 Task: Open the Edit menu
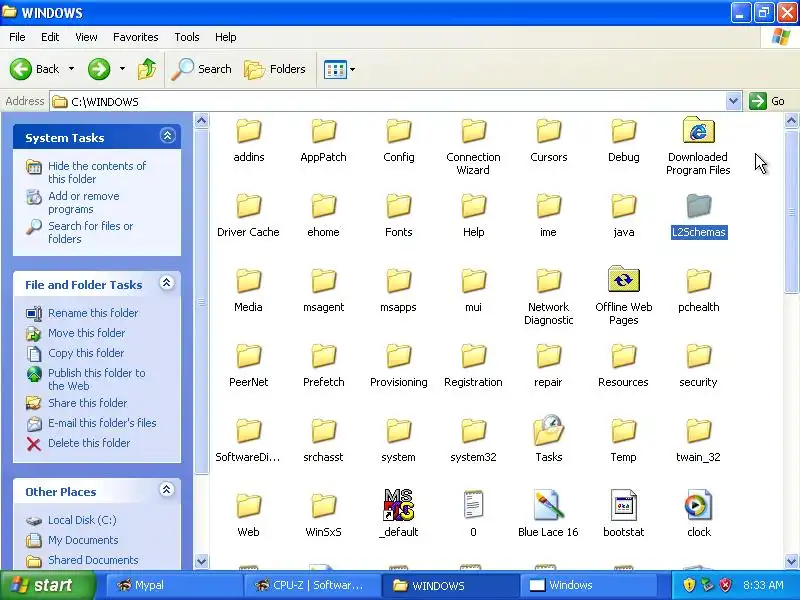(x=50, y=37)
